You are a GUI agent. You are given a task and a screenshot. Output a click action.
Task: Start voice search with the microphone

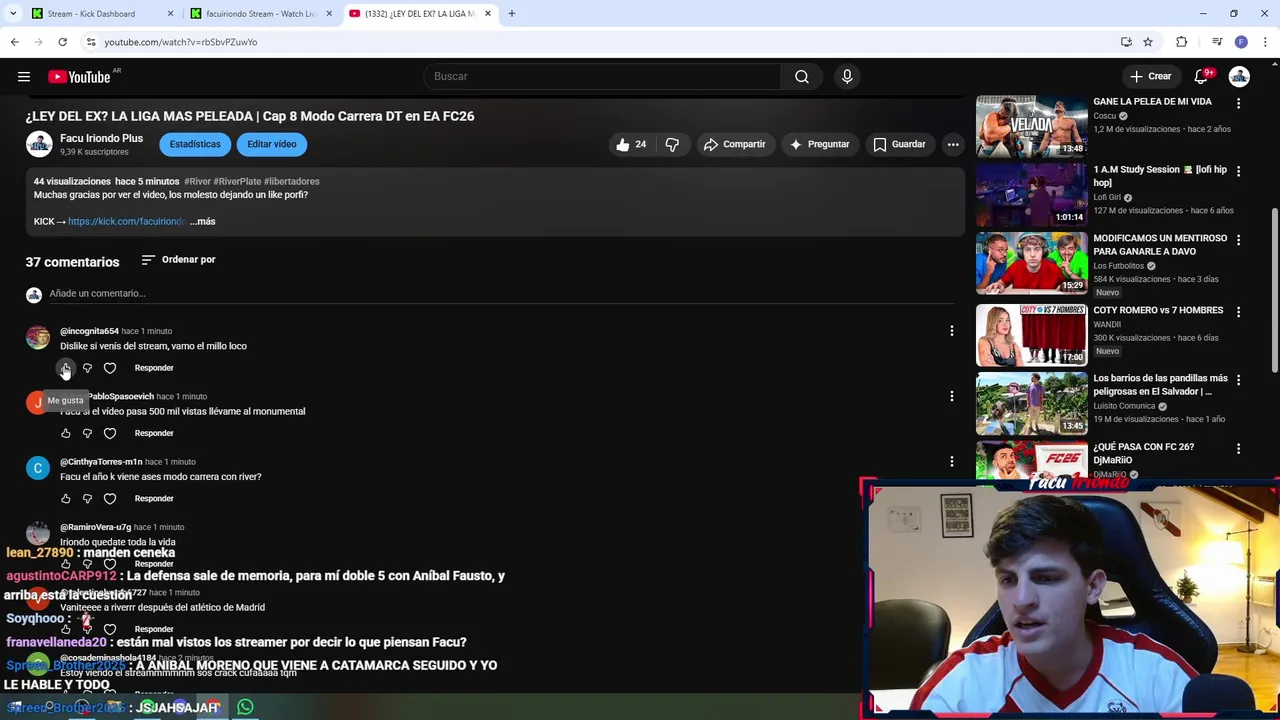[x=847, y=77]
